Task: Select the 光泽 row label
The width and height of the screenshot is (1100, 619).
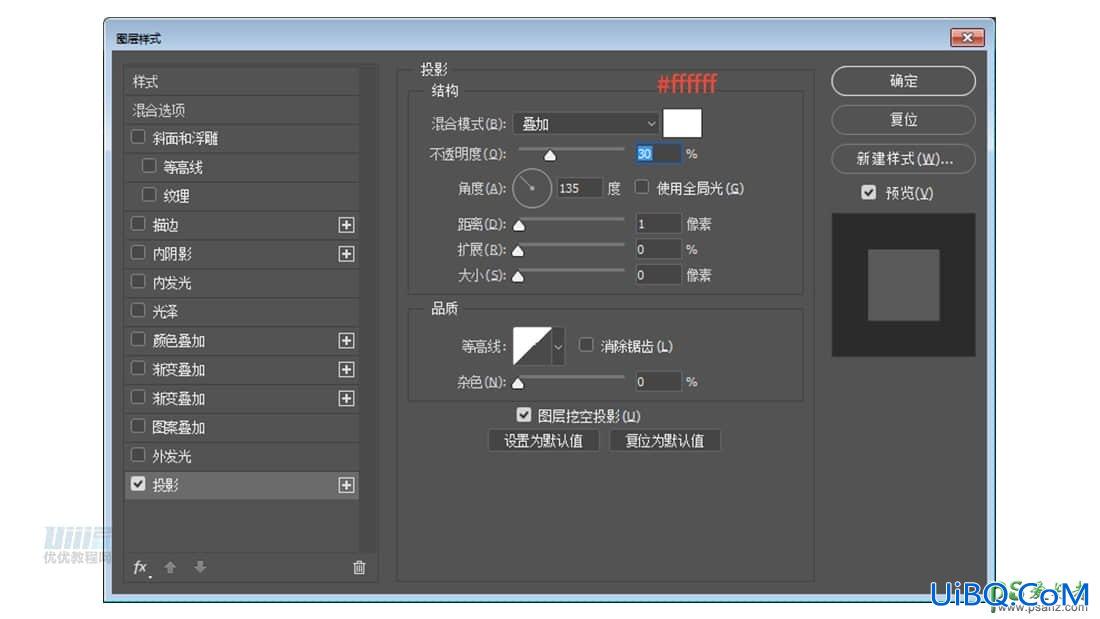Action: pos(166,312)
